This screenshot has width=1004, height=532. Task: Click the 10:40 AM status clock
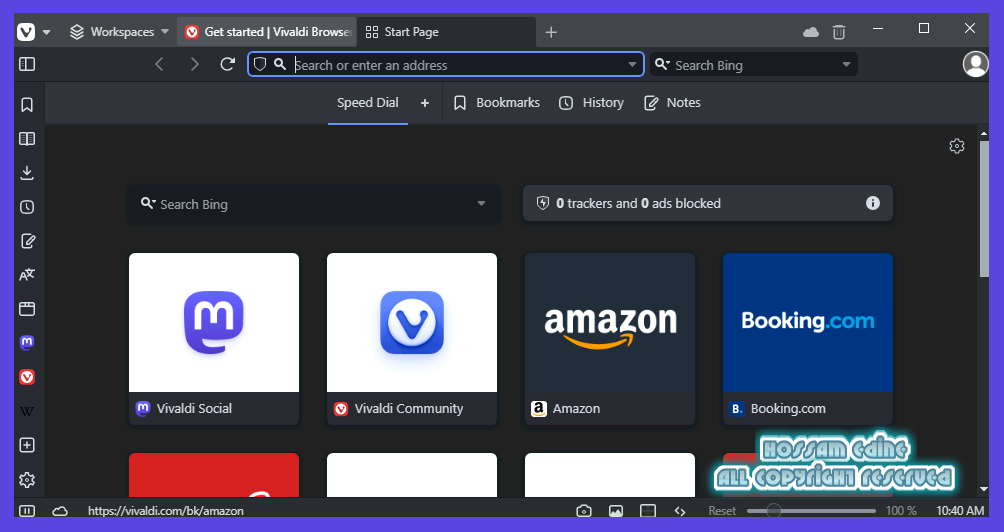[x=960, y=511]
